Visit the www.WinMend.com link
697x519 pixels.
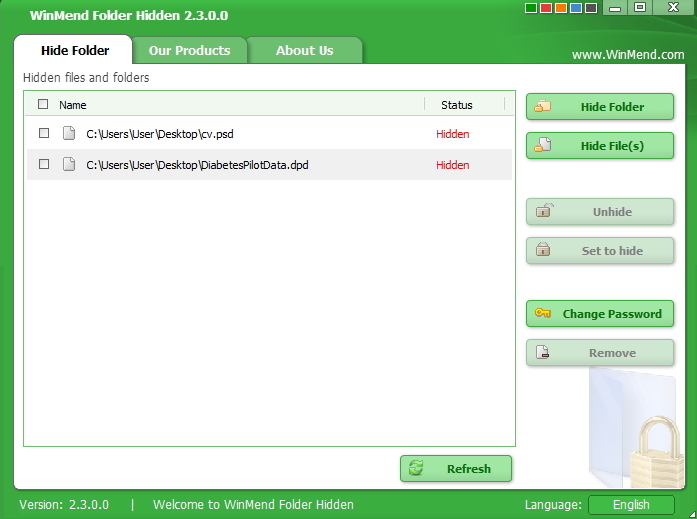628,55
